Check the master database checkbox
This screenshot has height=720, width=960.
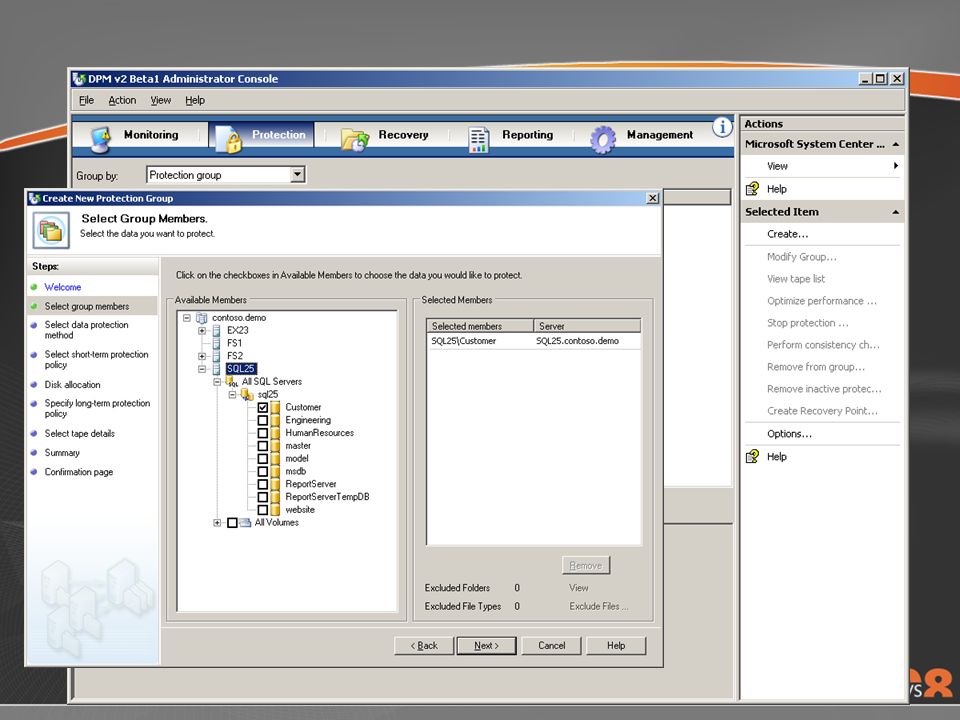(263, 446)
